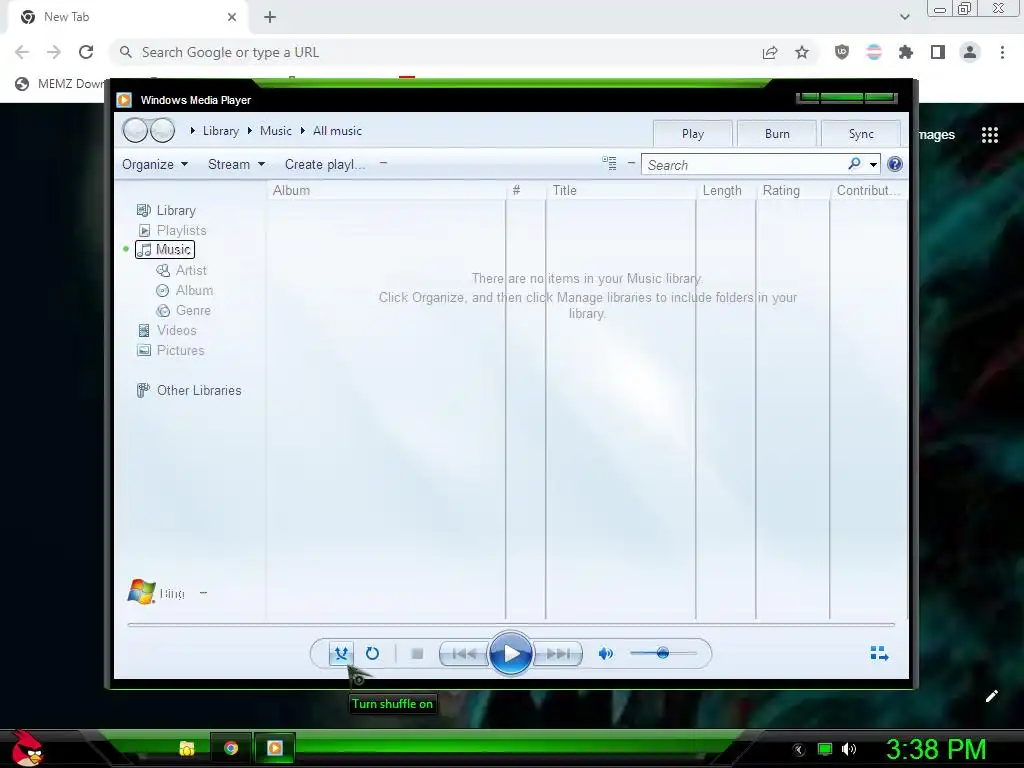Screen dimensions: 1024x768
Task: Open the view options icon
Action: pyautogui.click(x=609, y=163)
